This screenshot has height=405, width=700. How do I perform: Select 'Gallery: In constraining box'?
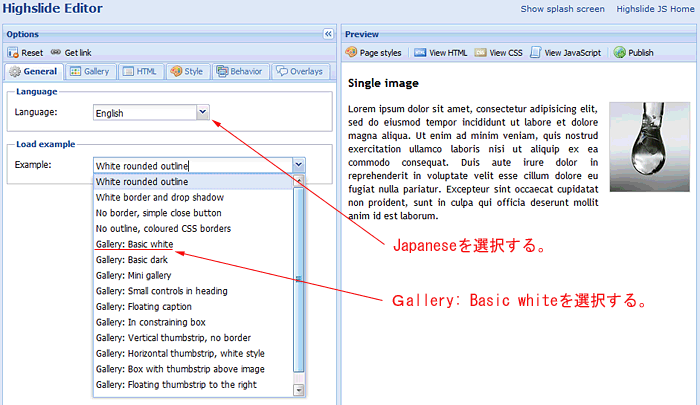coord(193,322)
